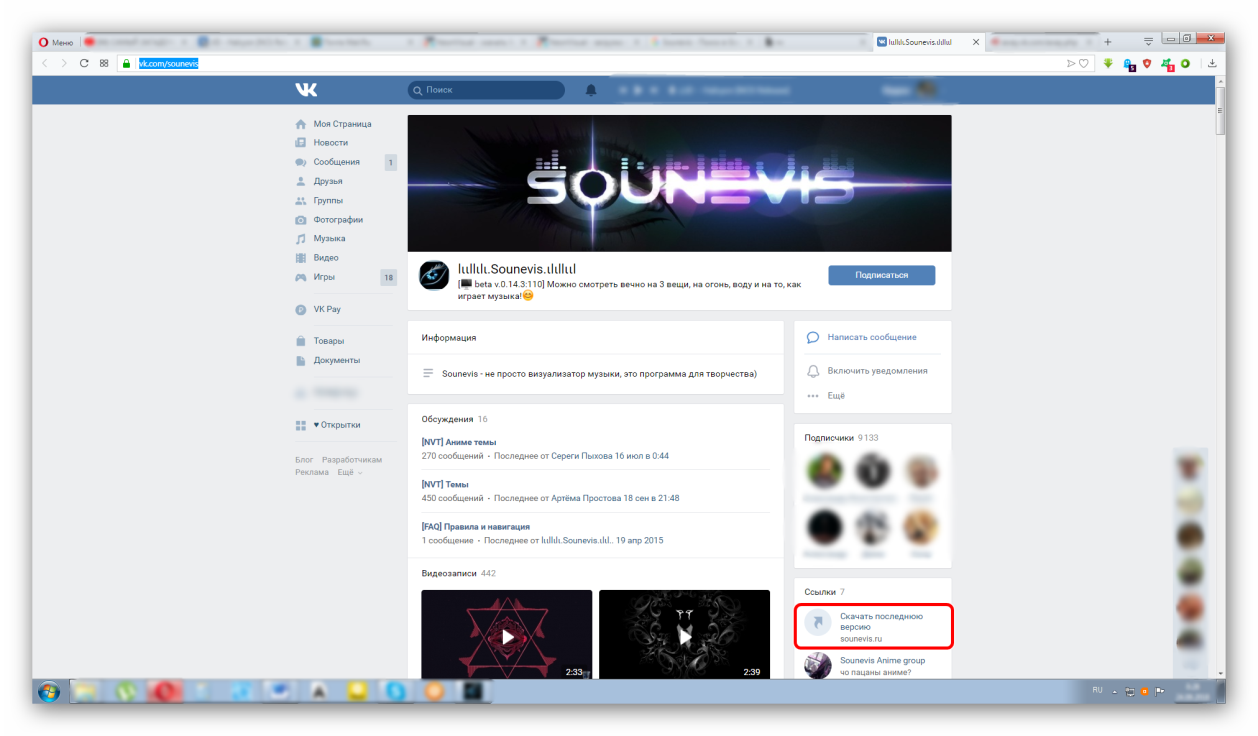Open Opera Speed Dial grid icon
Screen dimensions: 1258x736
104,63
